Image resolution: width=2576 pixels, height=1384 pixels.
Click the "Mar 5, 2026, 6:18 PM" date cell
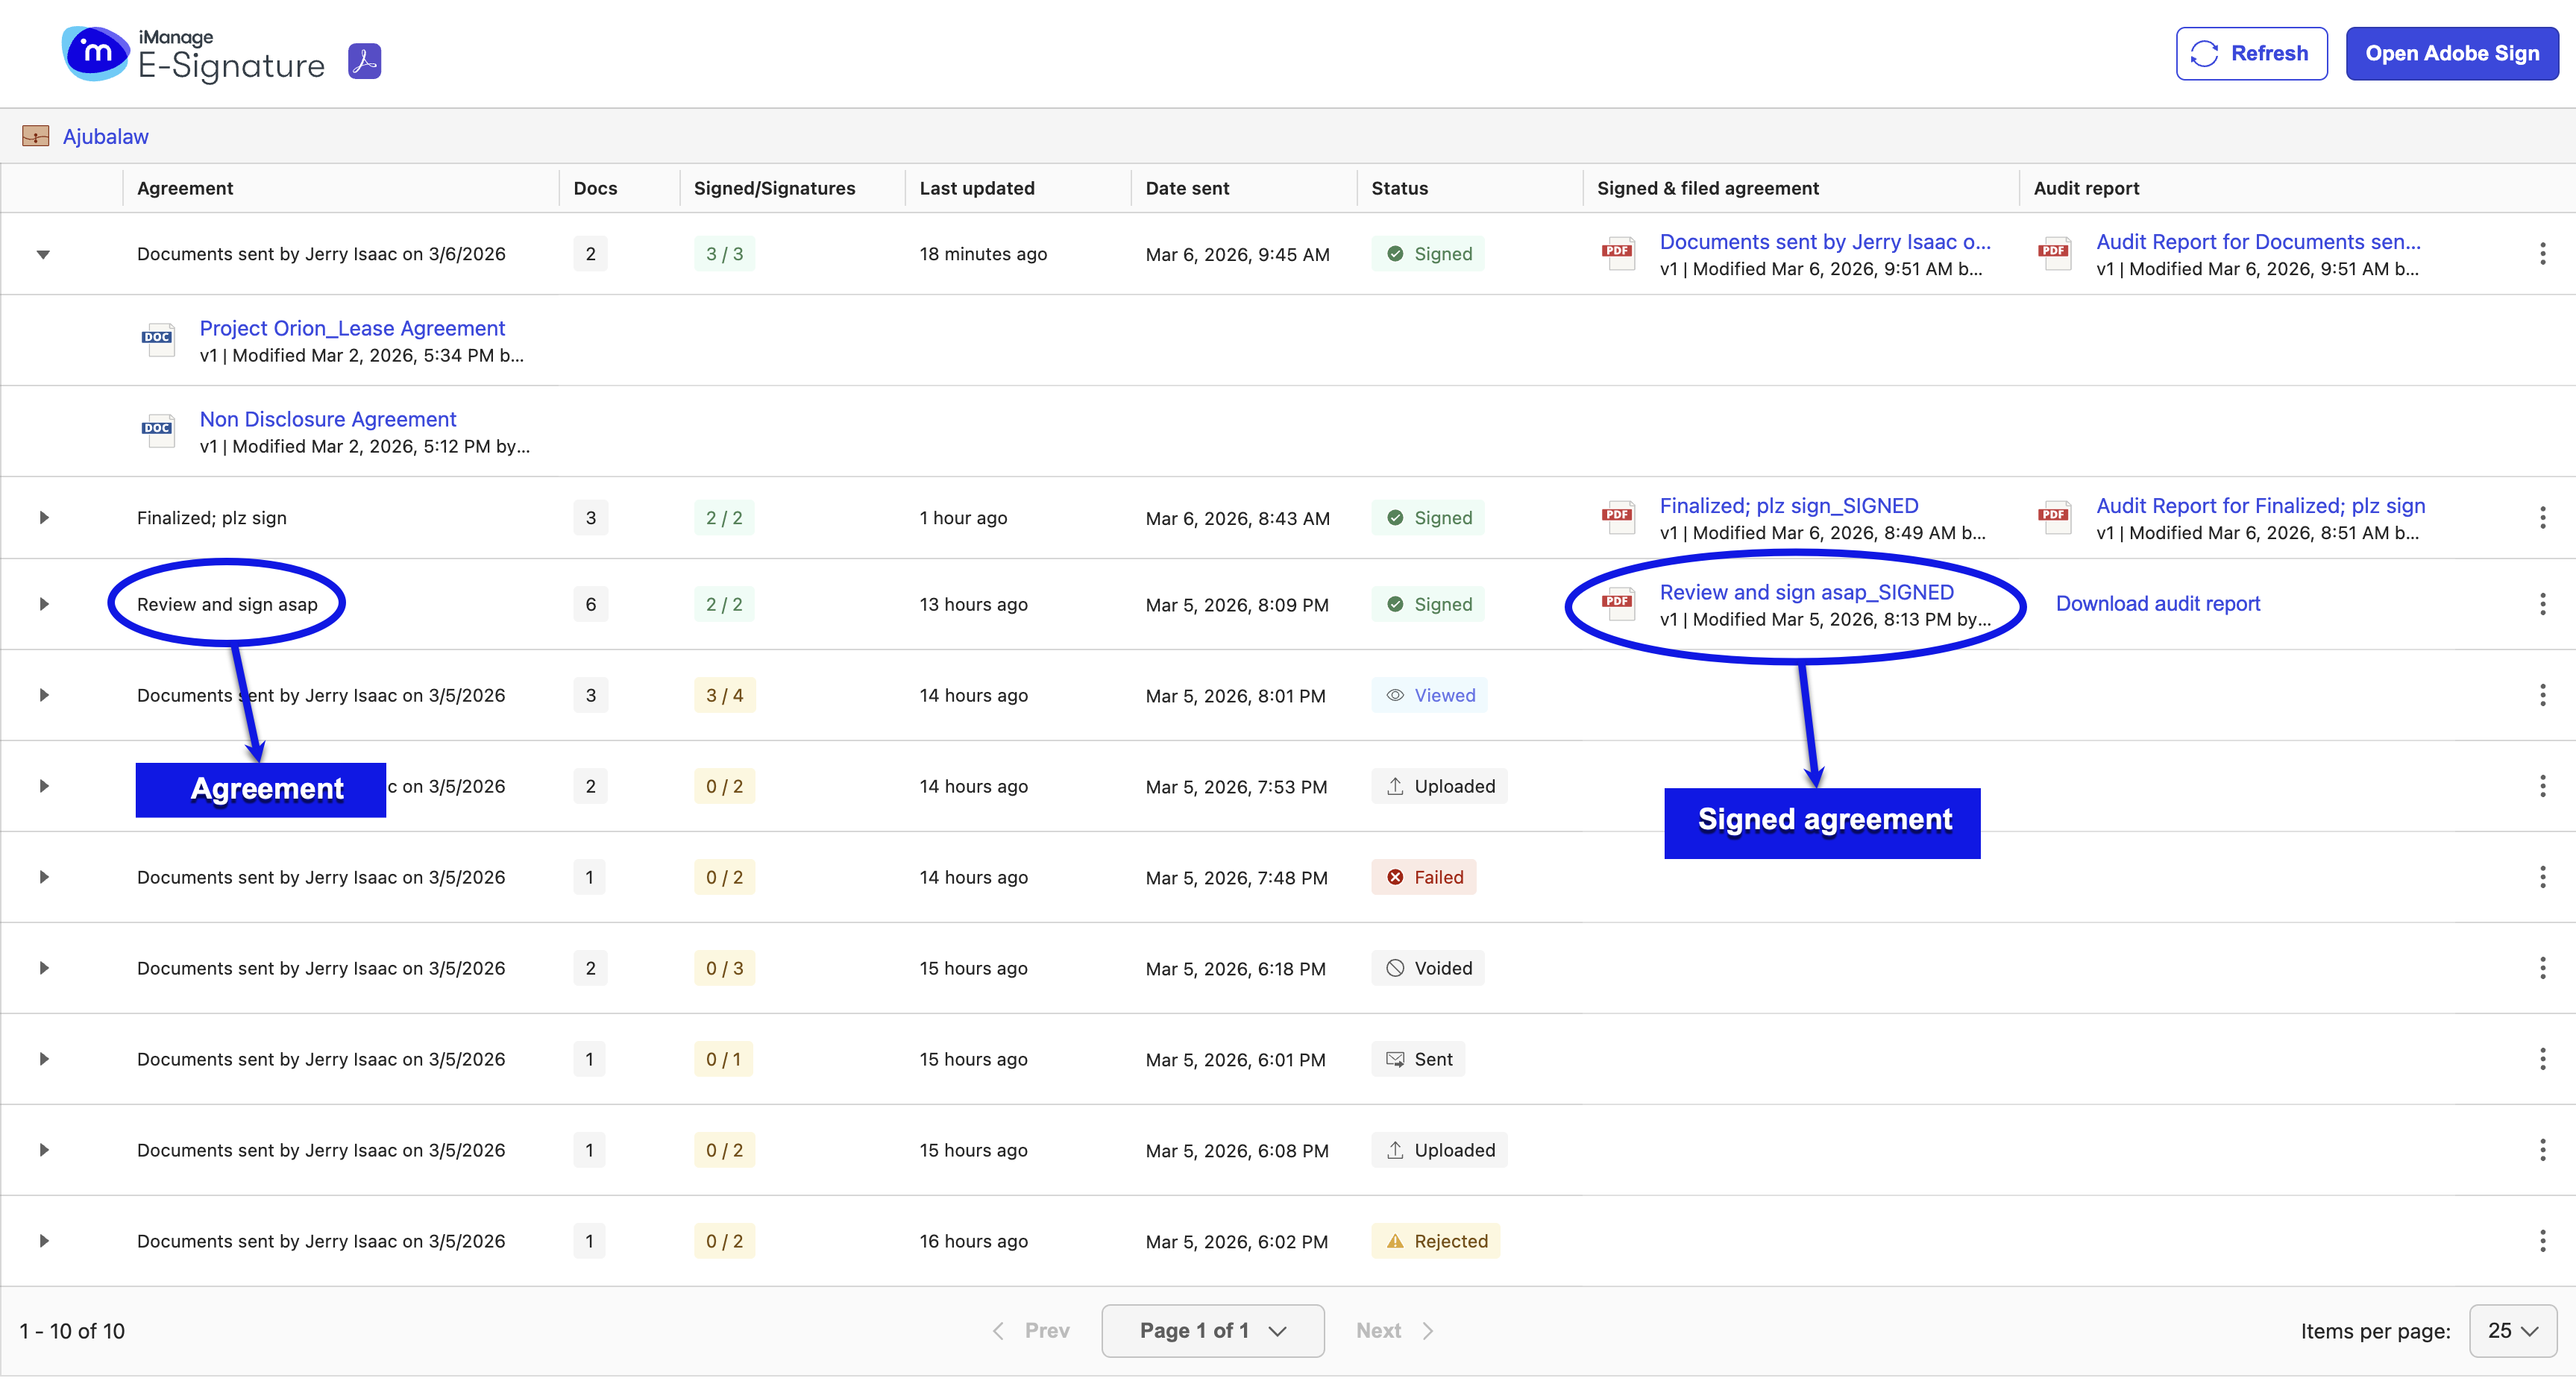pyautogui.click(x=1236, y=969)
